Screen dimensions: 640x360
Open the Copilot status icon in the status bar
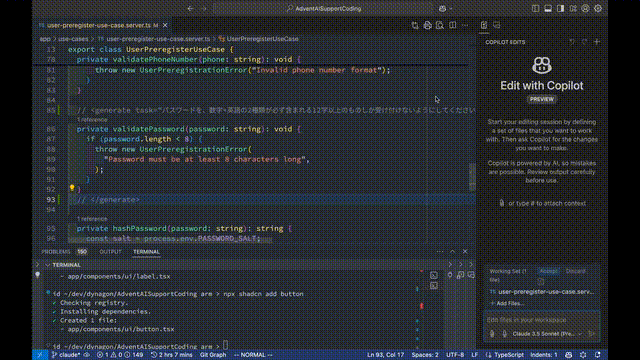point(569,355)
